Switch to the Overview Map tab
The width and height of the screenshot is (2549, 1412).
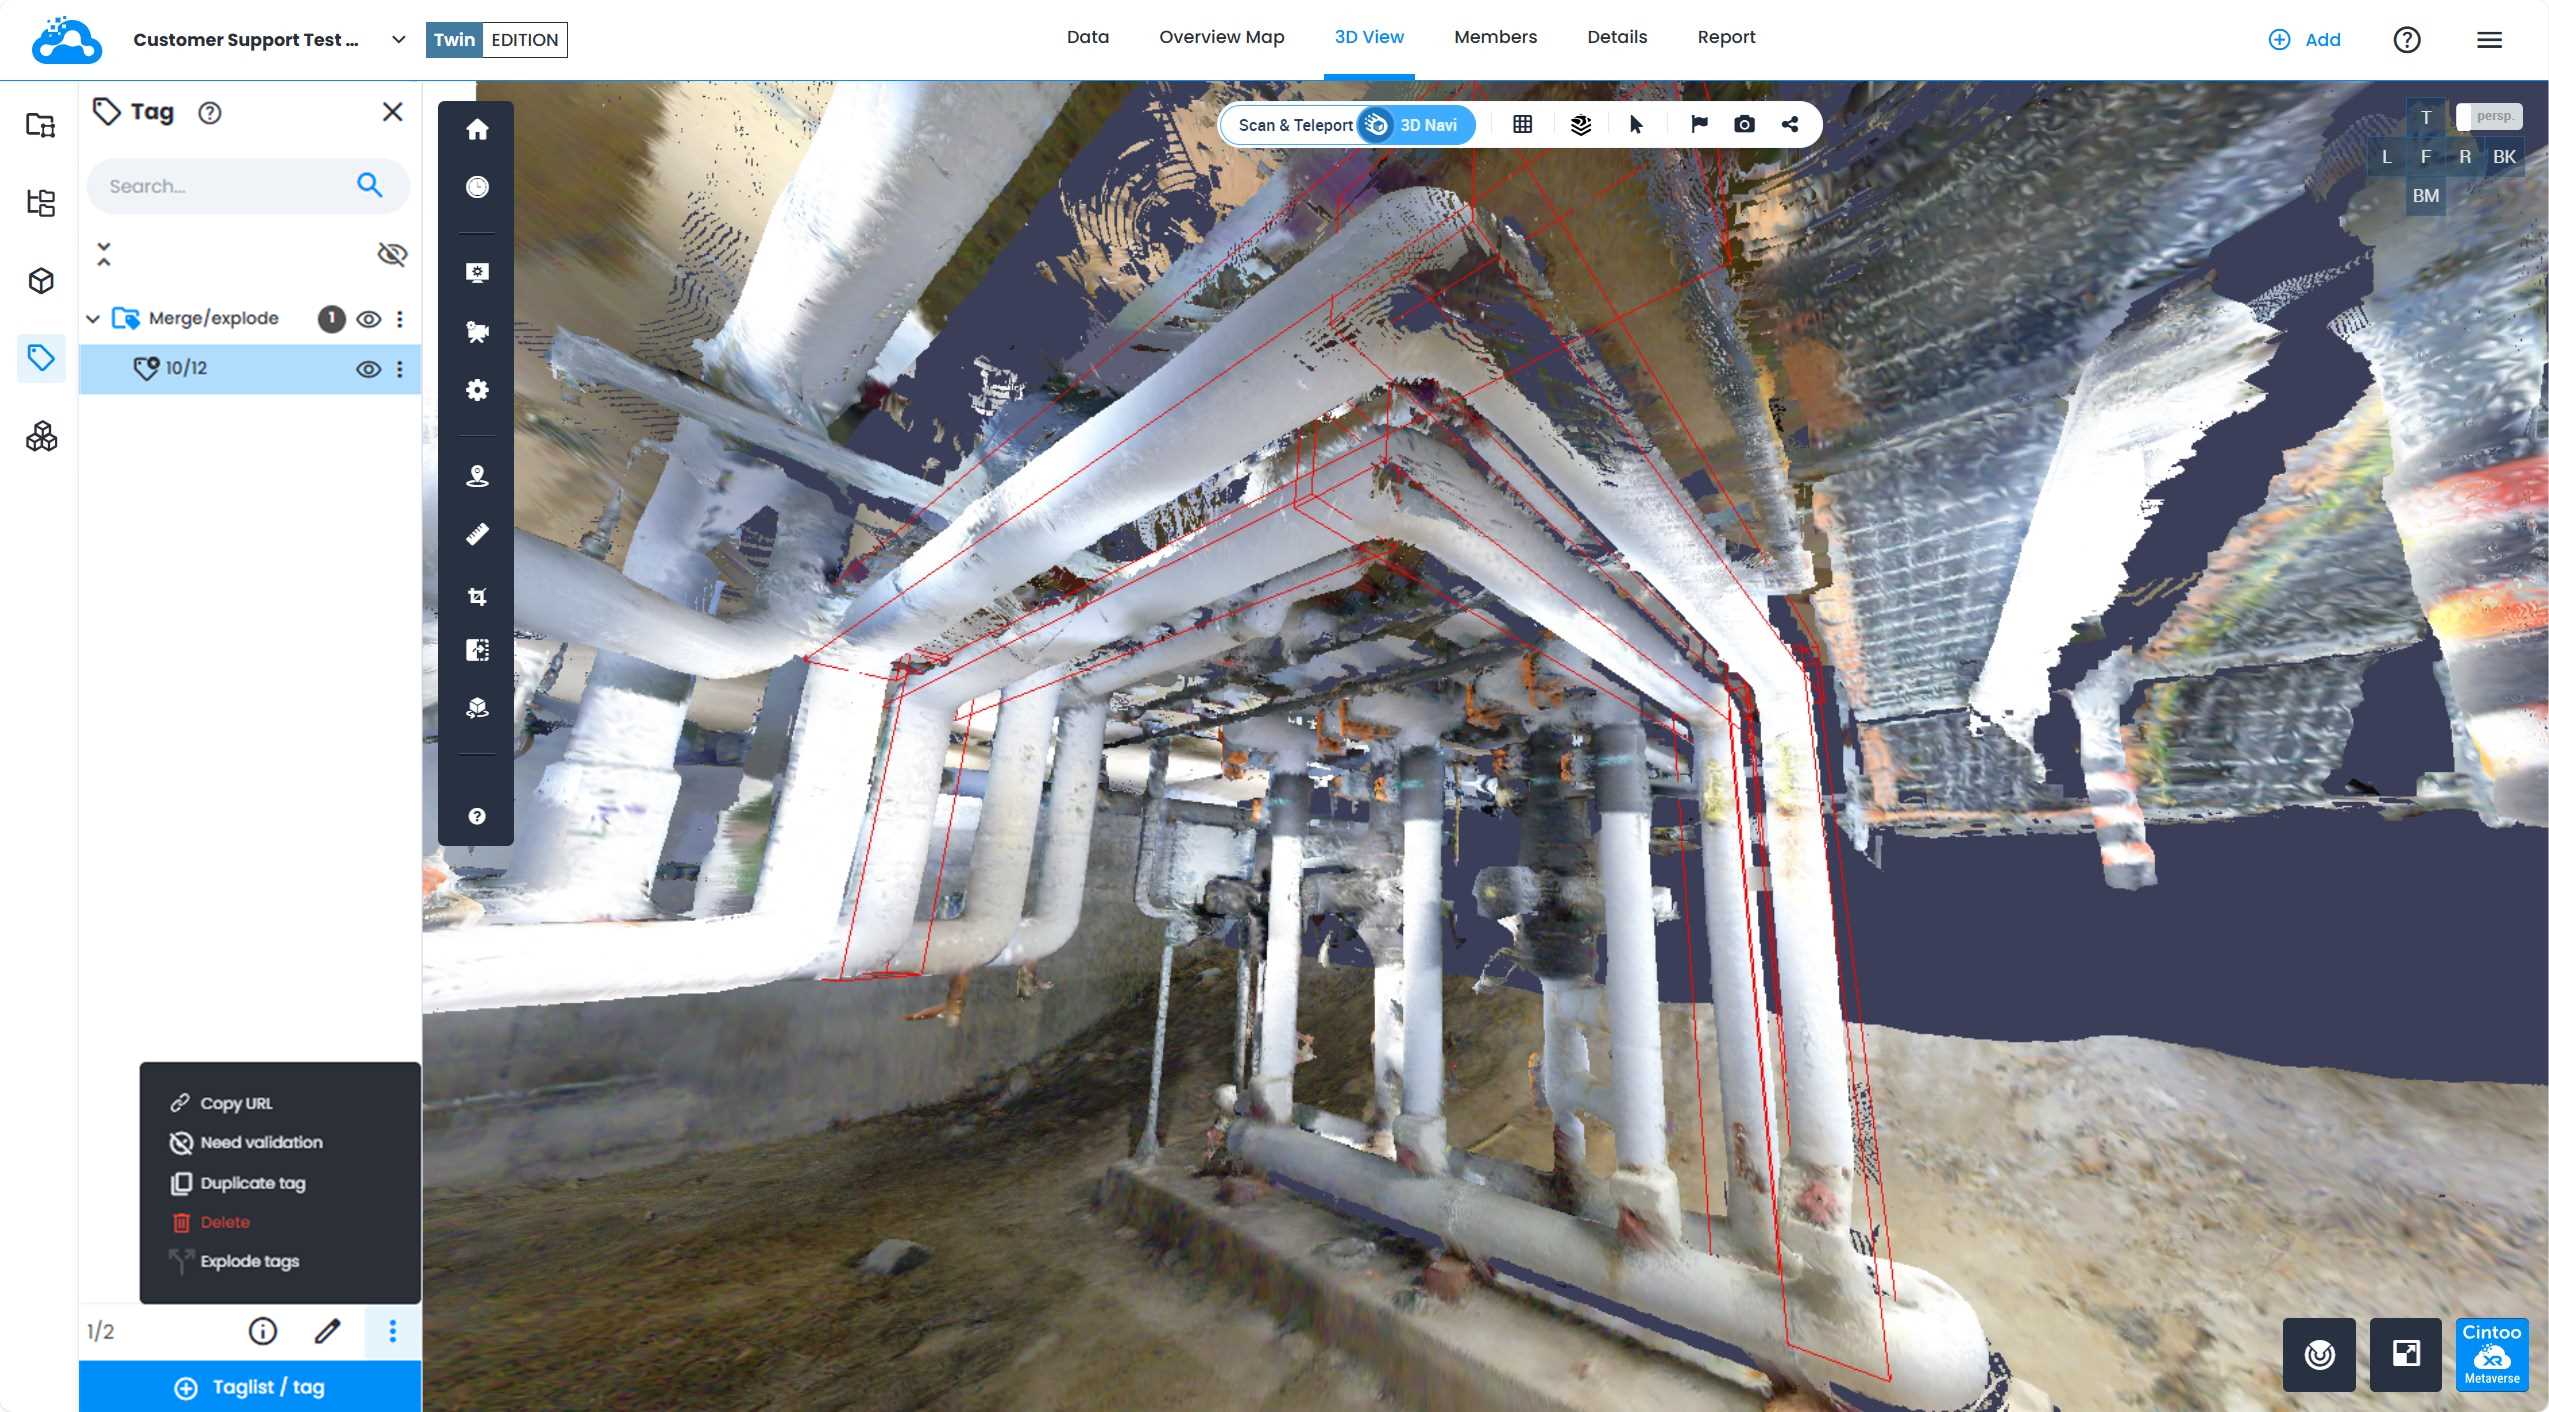pos(1221,38)
